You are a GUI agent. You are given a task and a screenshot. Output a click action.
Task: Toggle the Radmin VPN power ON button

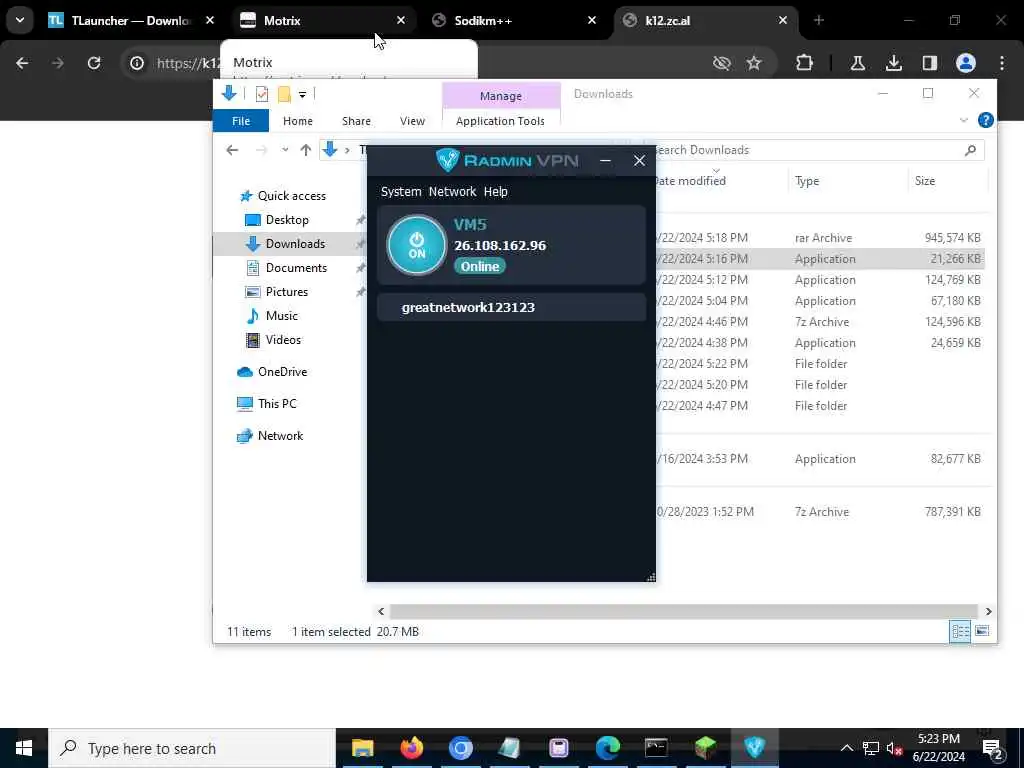(416, 245)
